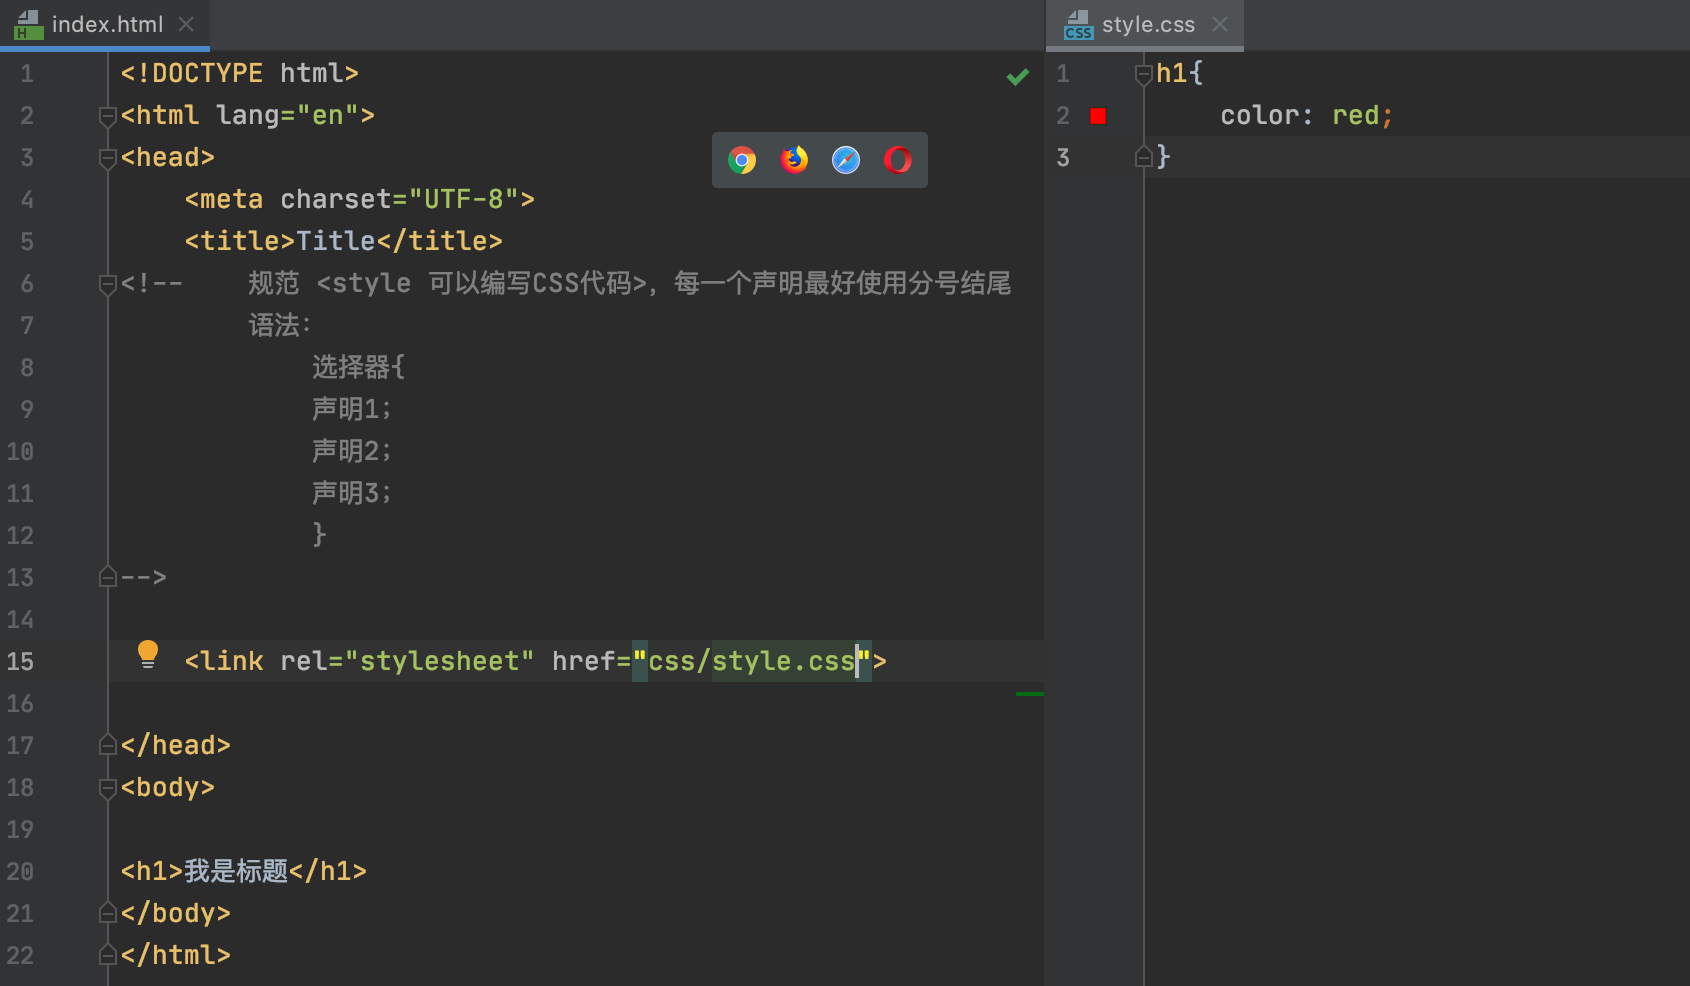The height and width of the screenshot is (986, 1690).
Task: Click the h1 selector in style.css
Action: click(1172, 73)
